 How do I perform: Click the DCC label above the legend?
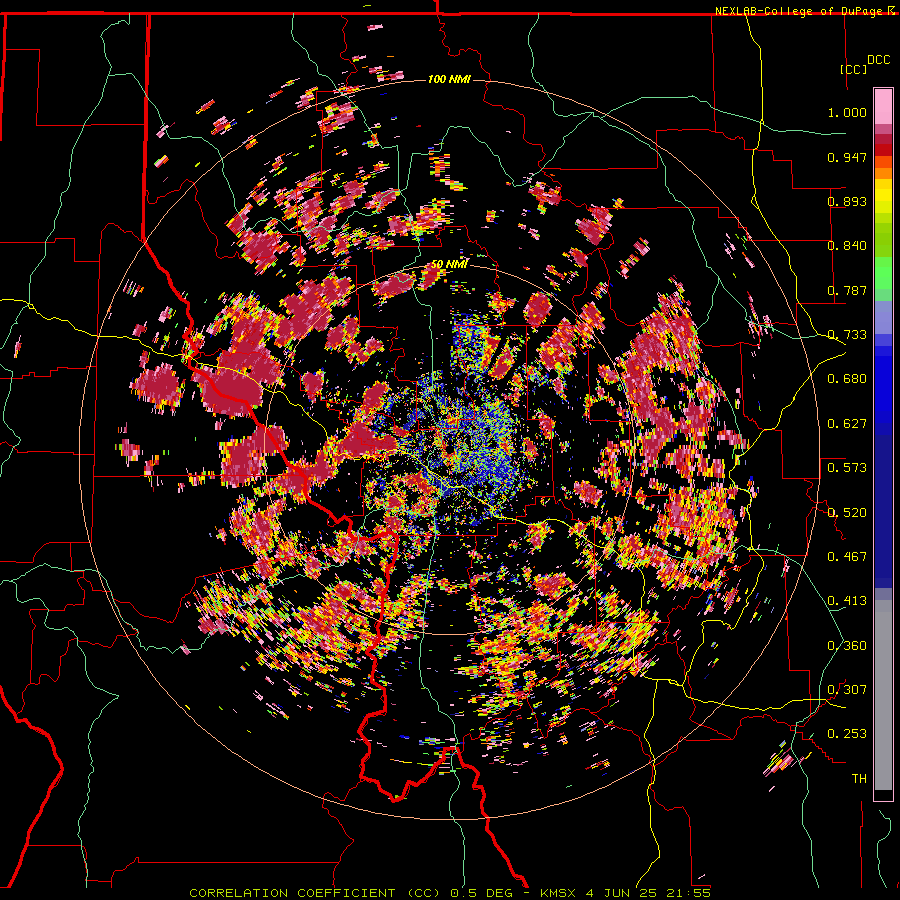879,60
